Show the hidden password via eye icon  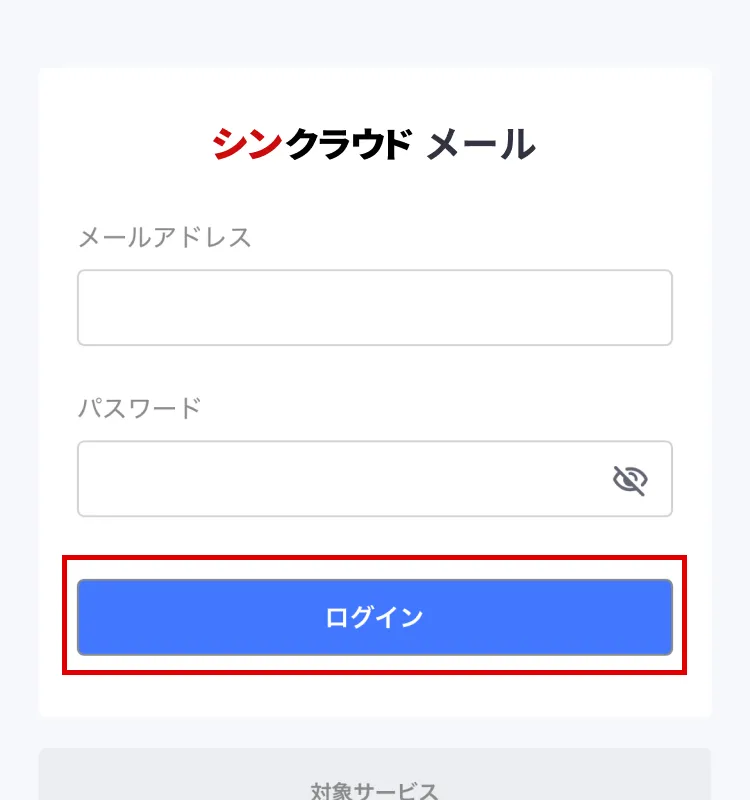click(630, 480)
